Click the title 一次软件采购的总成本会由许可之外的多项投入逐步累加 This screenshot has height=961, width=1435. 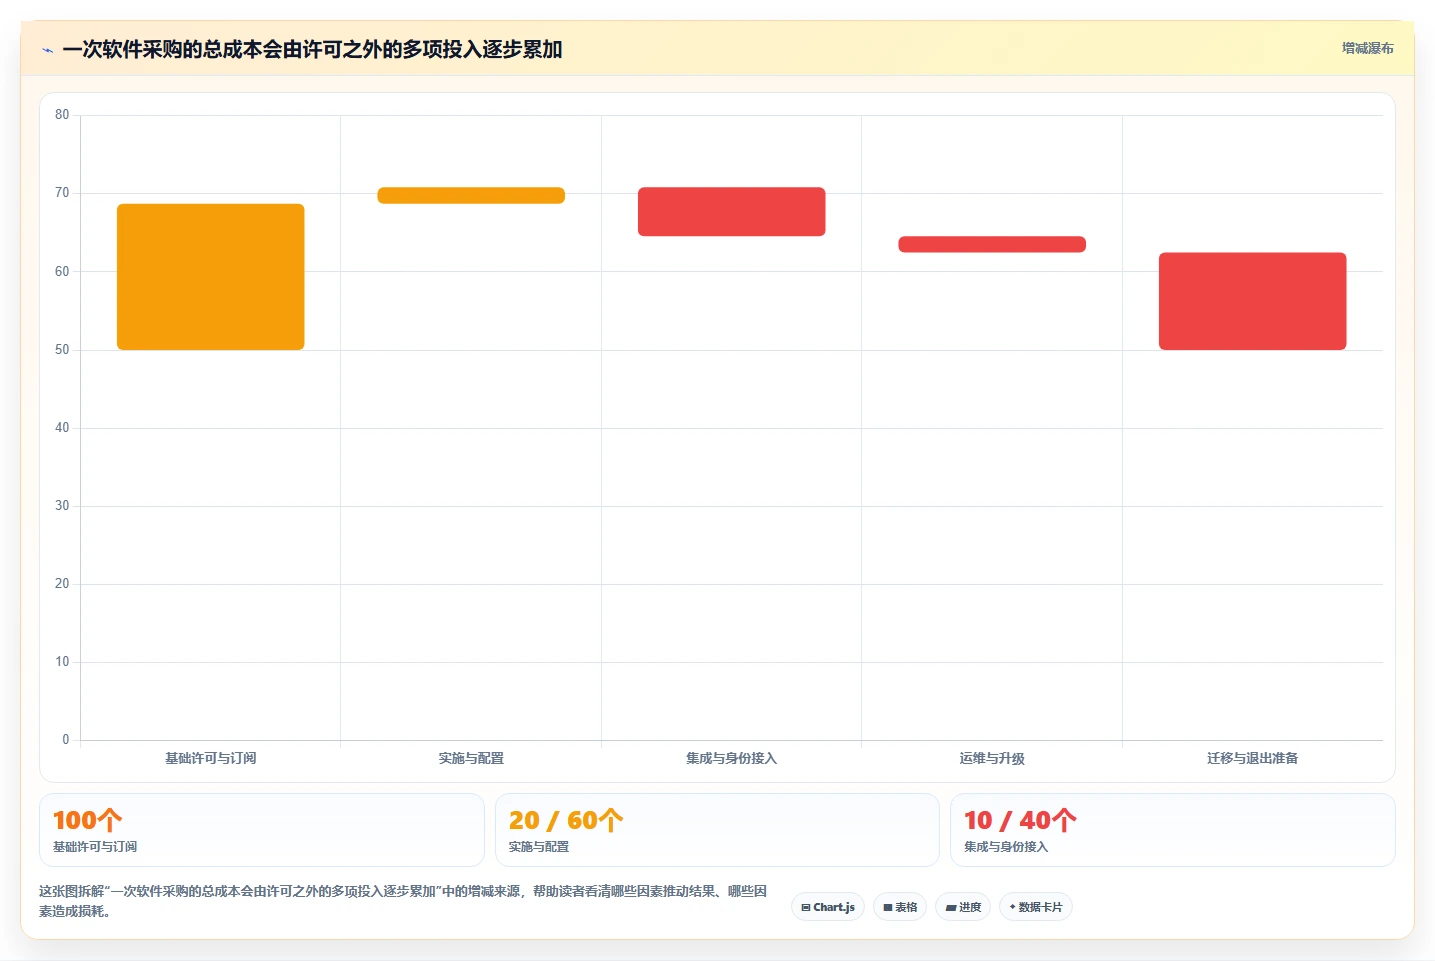(x=312, y=49)
